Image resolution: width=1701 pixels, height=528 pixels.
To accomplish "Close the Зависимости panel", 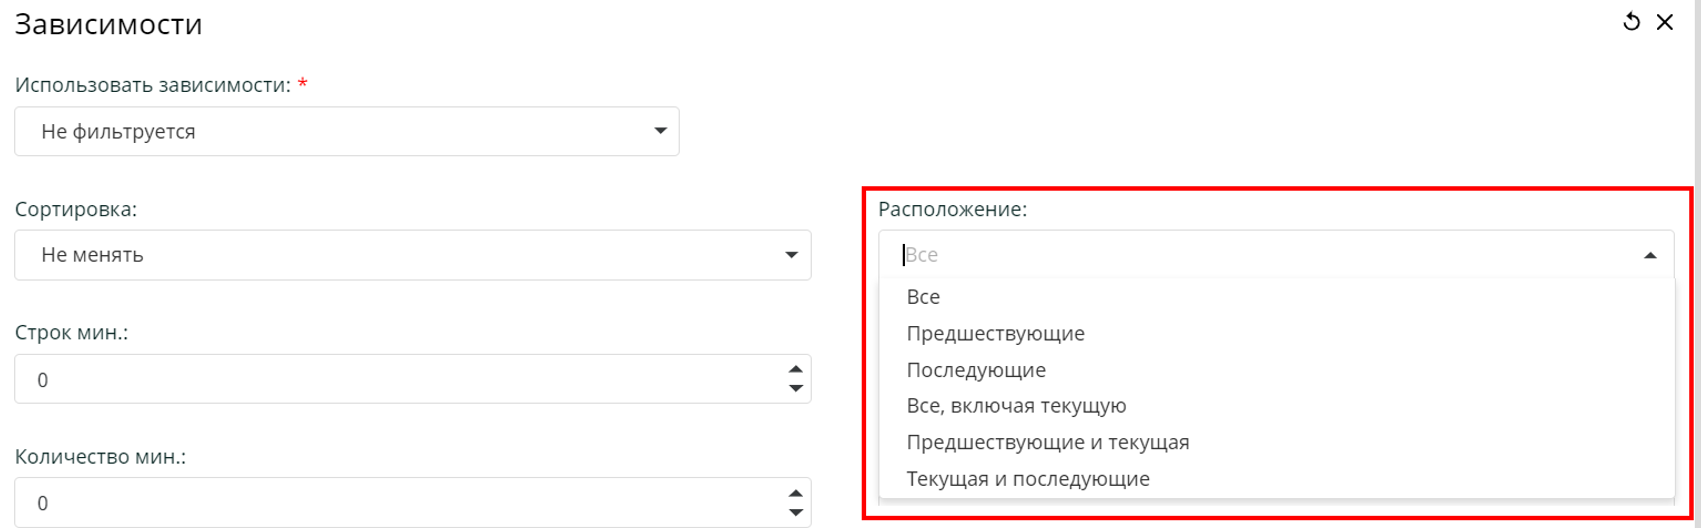I will 1665,22.
